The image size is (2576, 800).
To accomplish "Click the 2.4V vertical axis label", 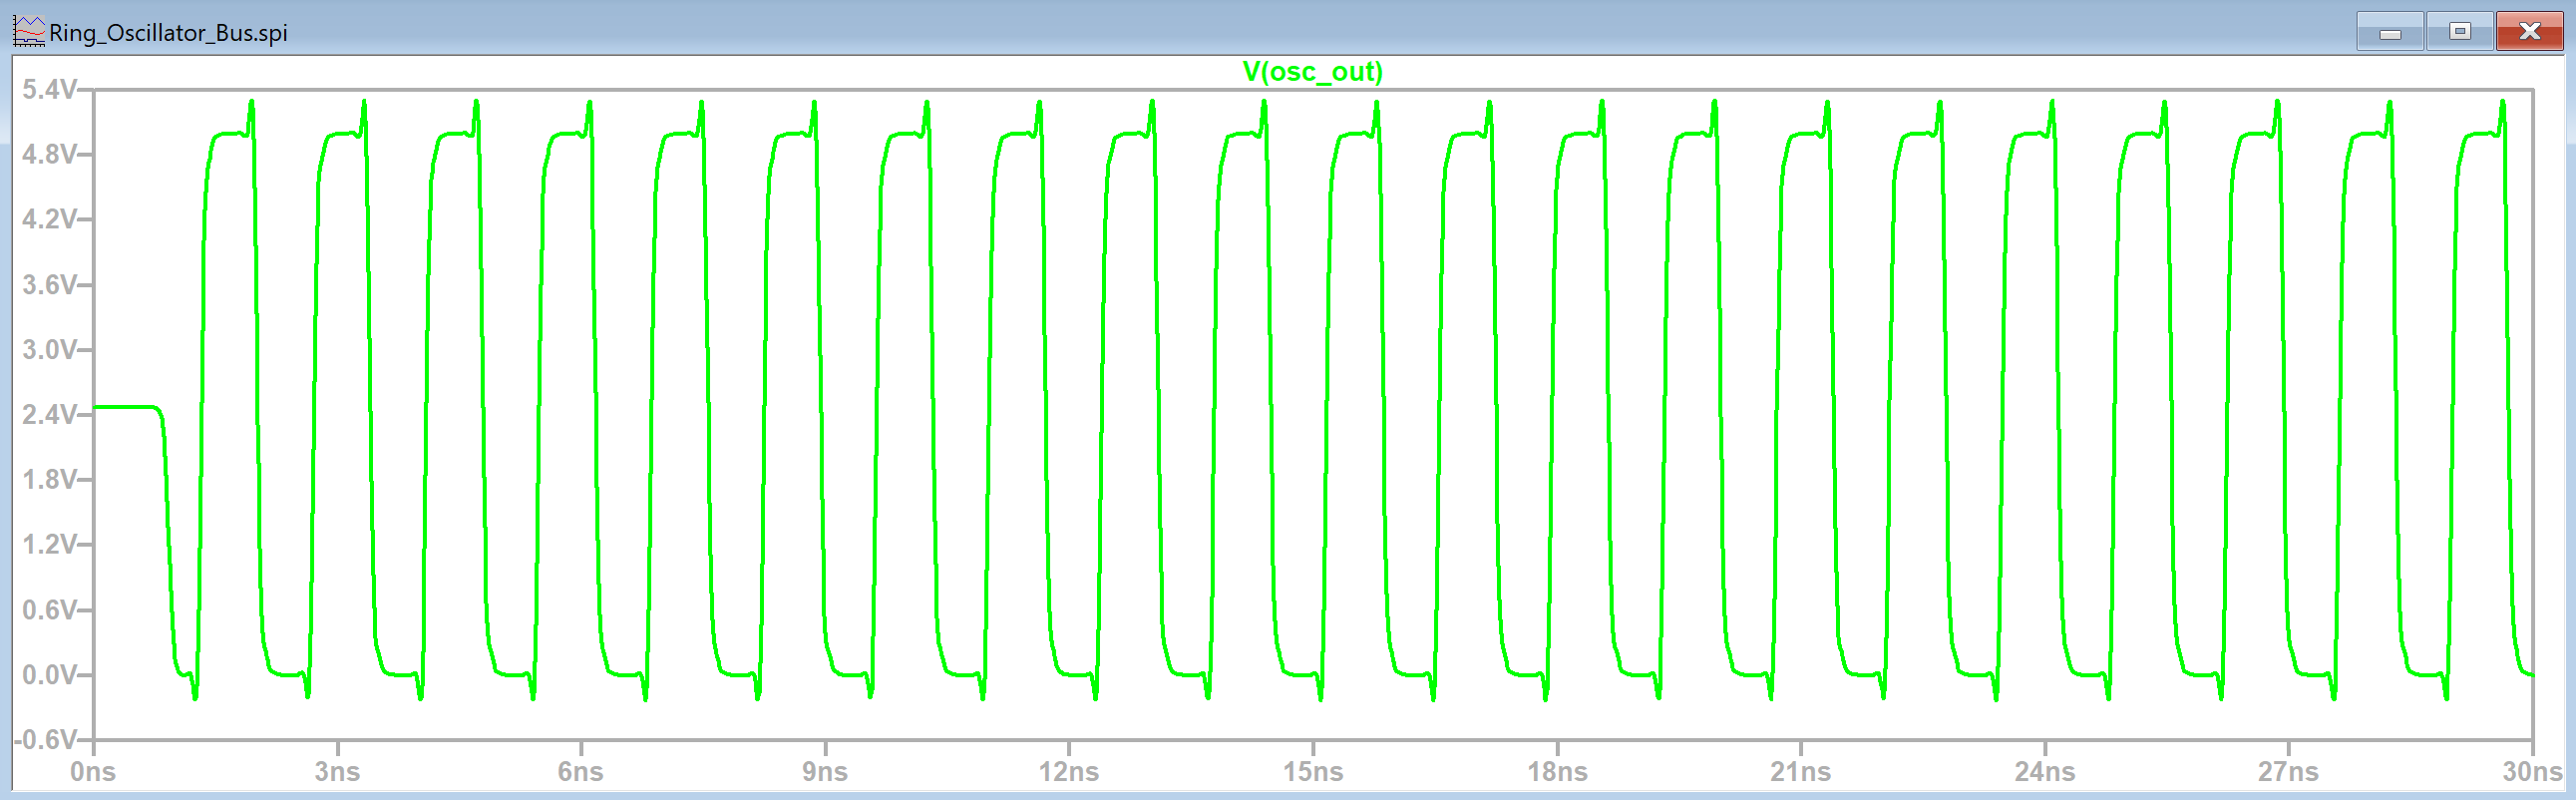I will click(49, 415).
